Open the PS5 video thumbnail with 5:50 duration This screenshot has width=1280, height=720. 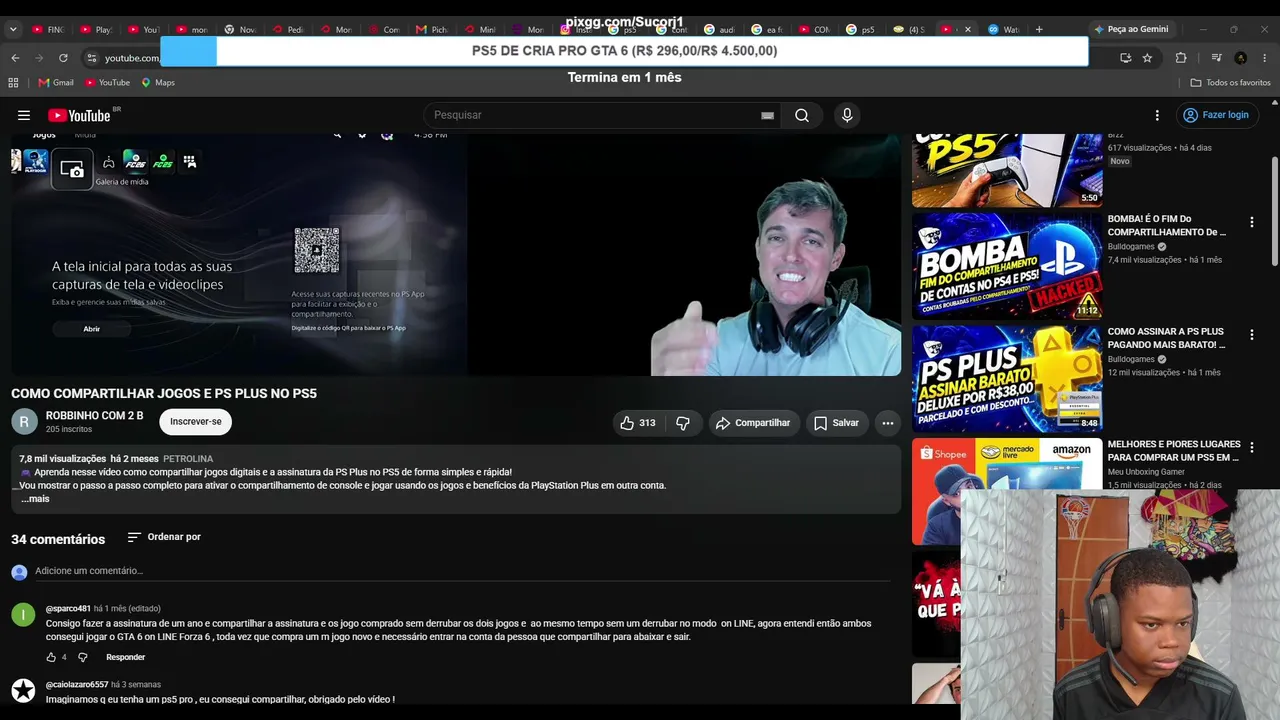pyautogui.click(x=1007, y=170)
